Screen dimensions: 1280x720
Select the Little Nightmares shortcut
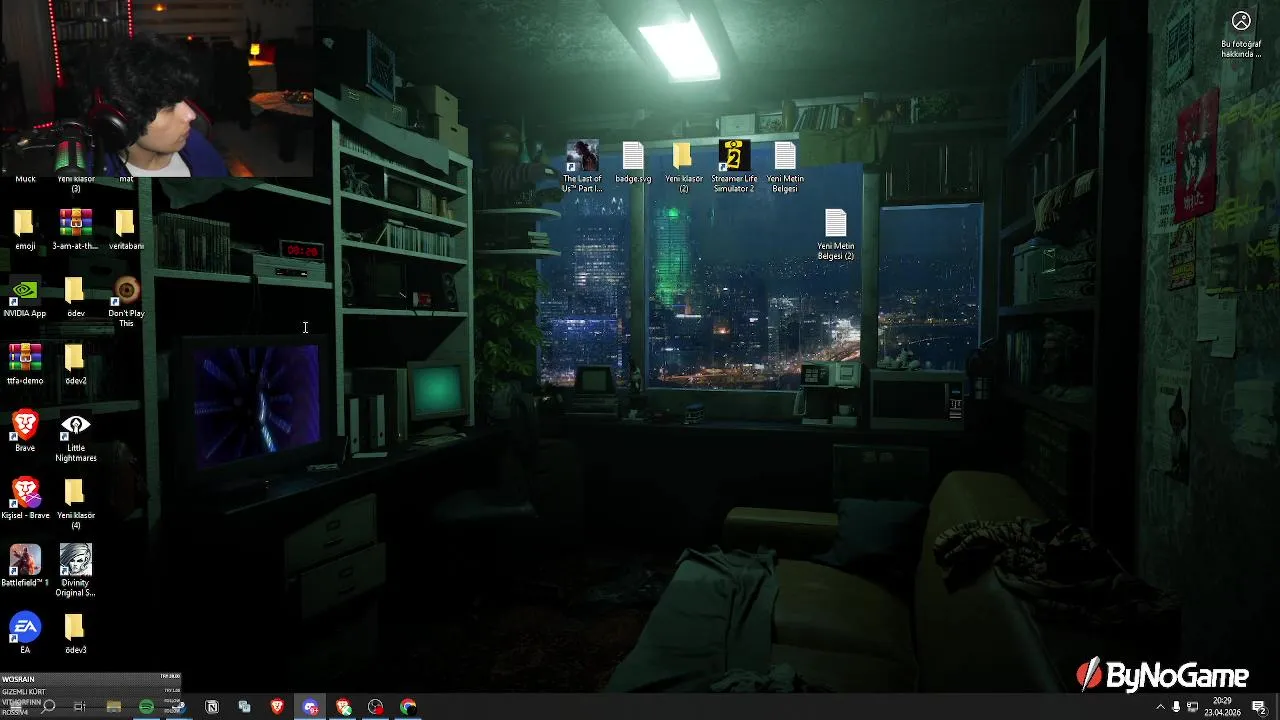pos(75,436)
